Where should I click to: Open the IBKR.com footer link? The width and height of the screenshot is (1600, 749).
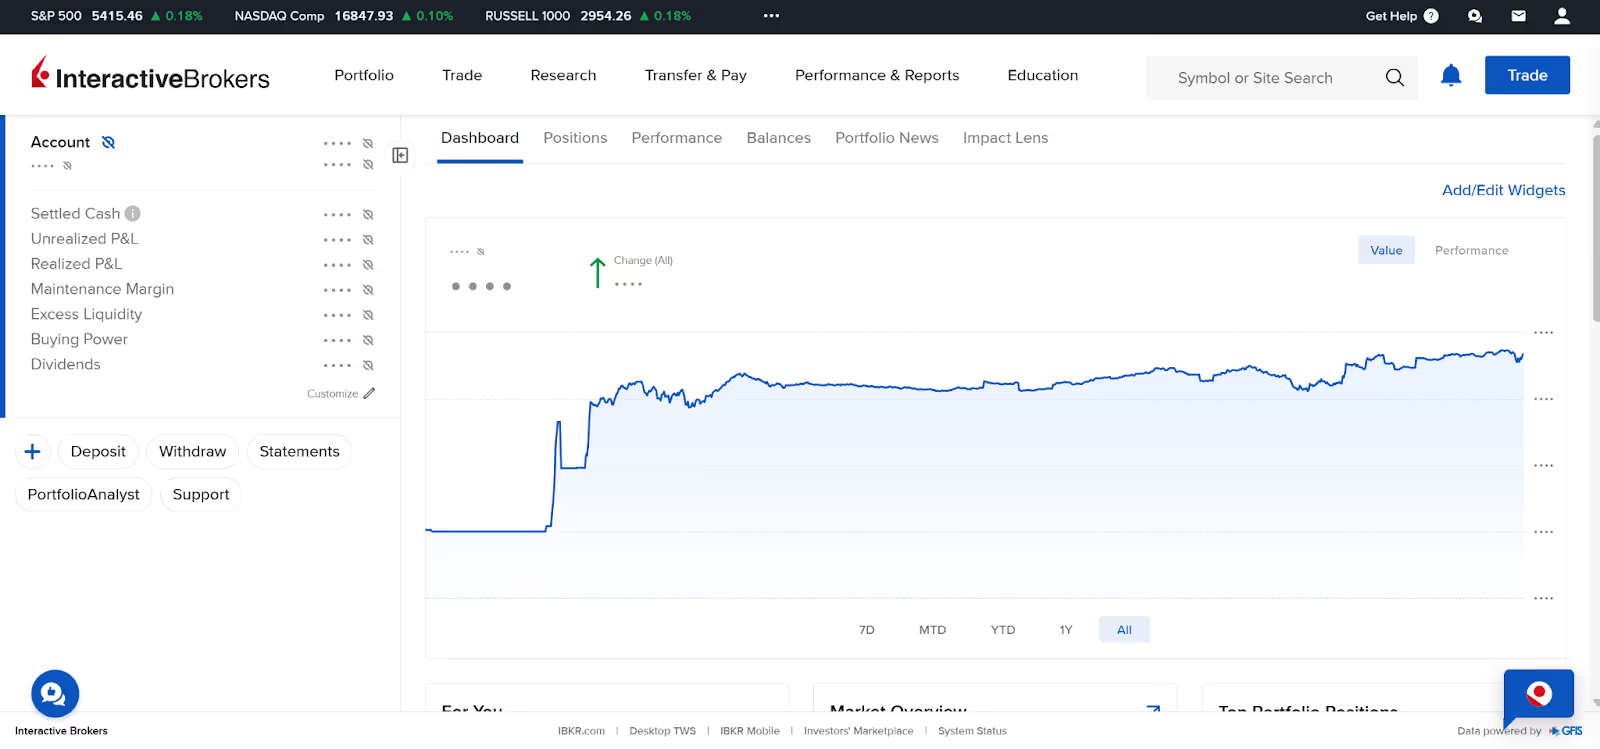[581, 731]
